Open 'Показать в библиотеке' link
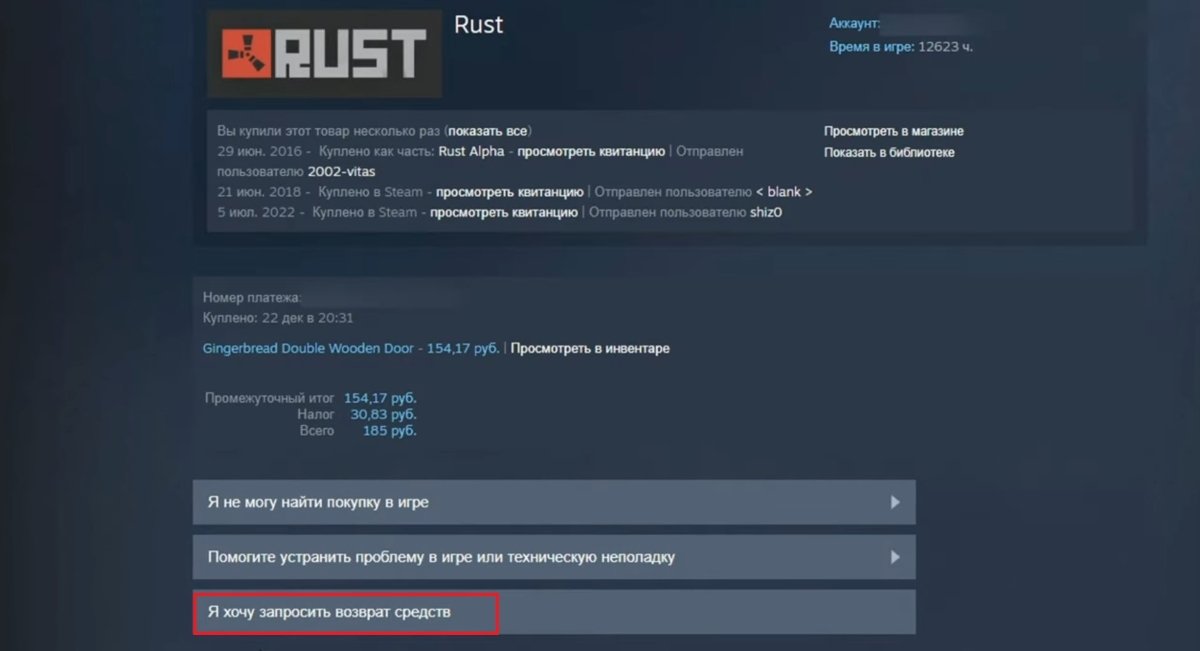1200x651 pixels. [x=889, y=152]
